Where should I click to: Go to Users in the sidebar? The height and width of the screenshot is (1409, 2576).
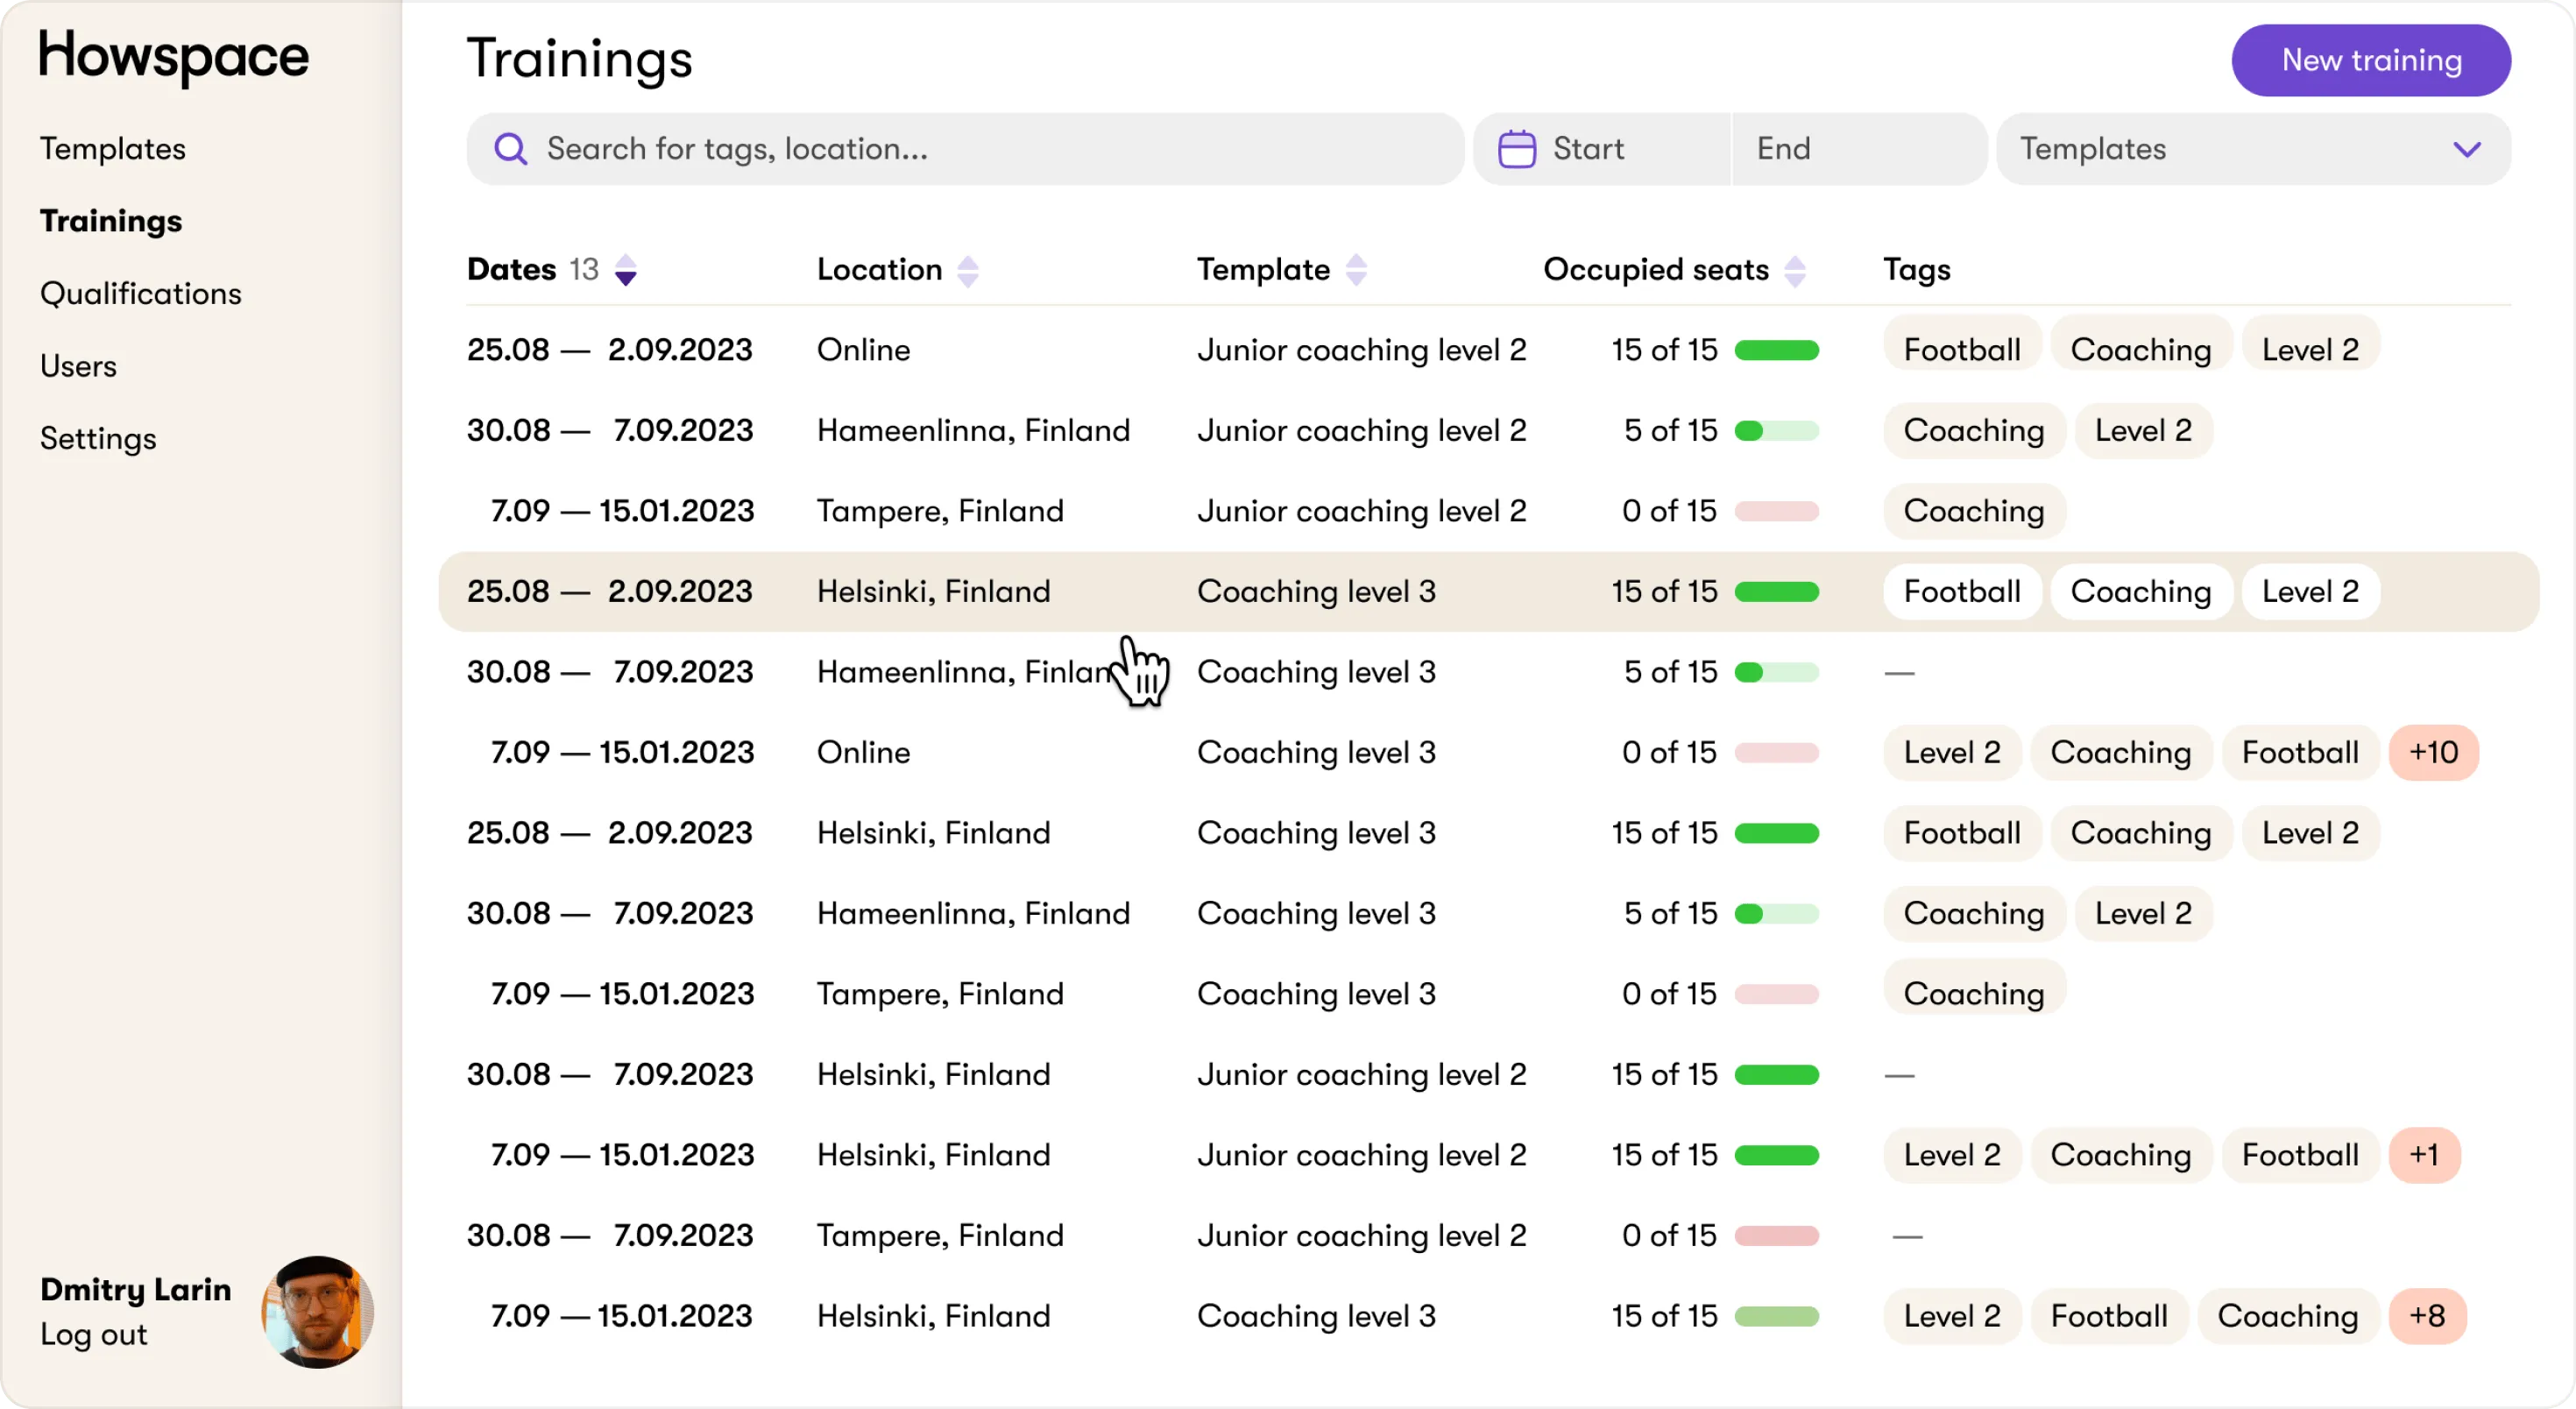(78, 366)
